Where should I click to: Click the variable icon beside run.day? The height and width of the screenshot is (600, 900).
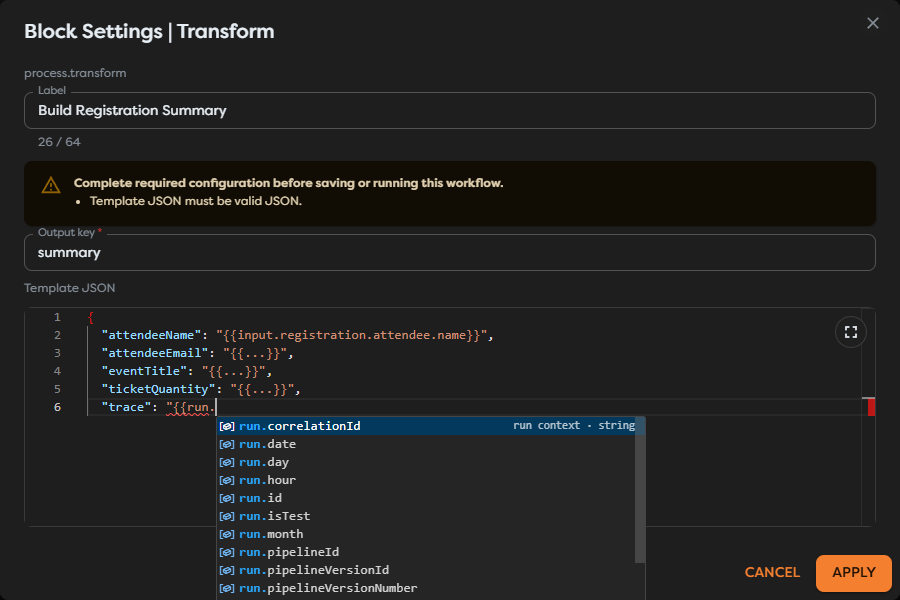pyautogui.click(x=227, y=462)
